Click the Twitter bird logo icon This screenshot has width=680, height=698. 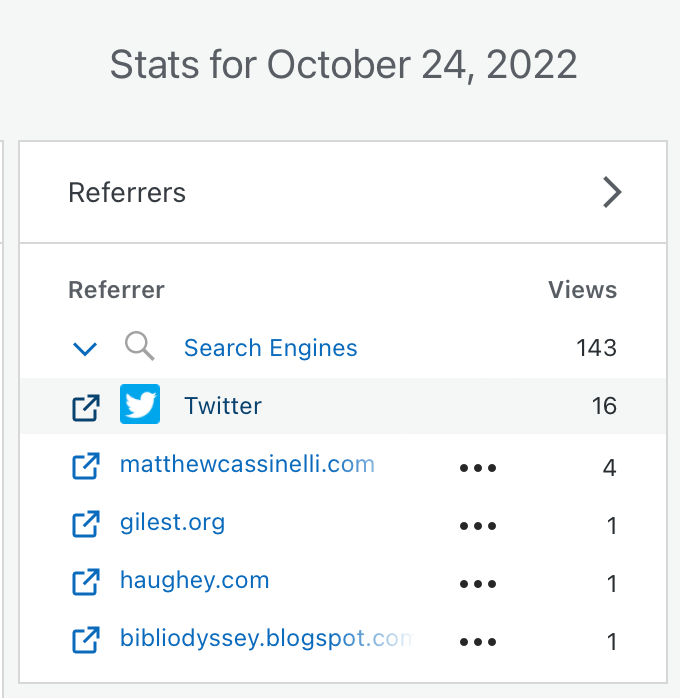coord(140,405)
